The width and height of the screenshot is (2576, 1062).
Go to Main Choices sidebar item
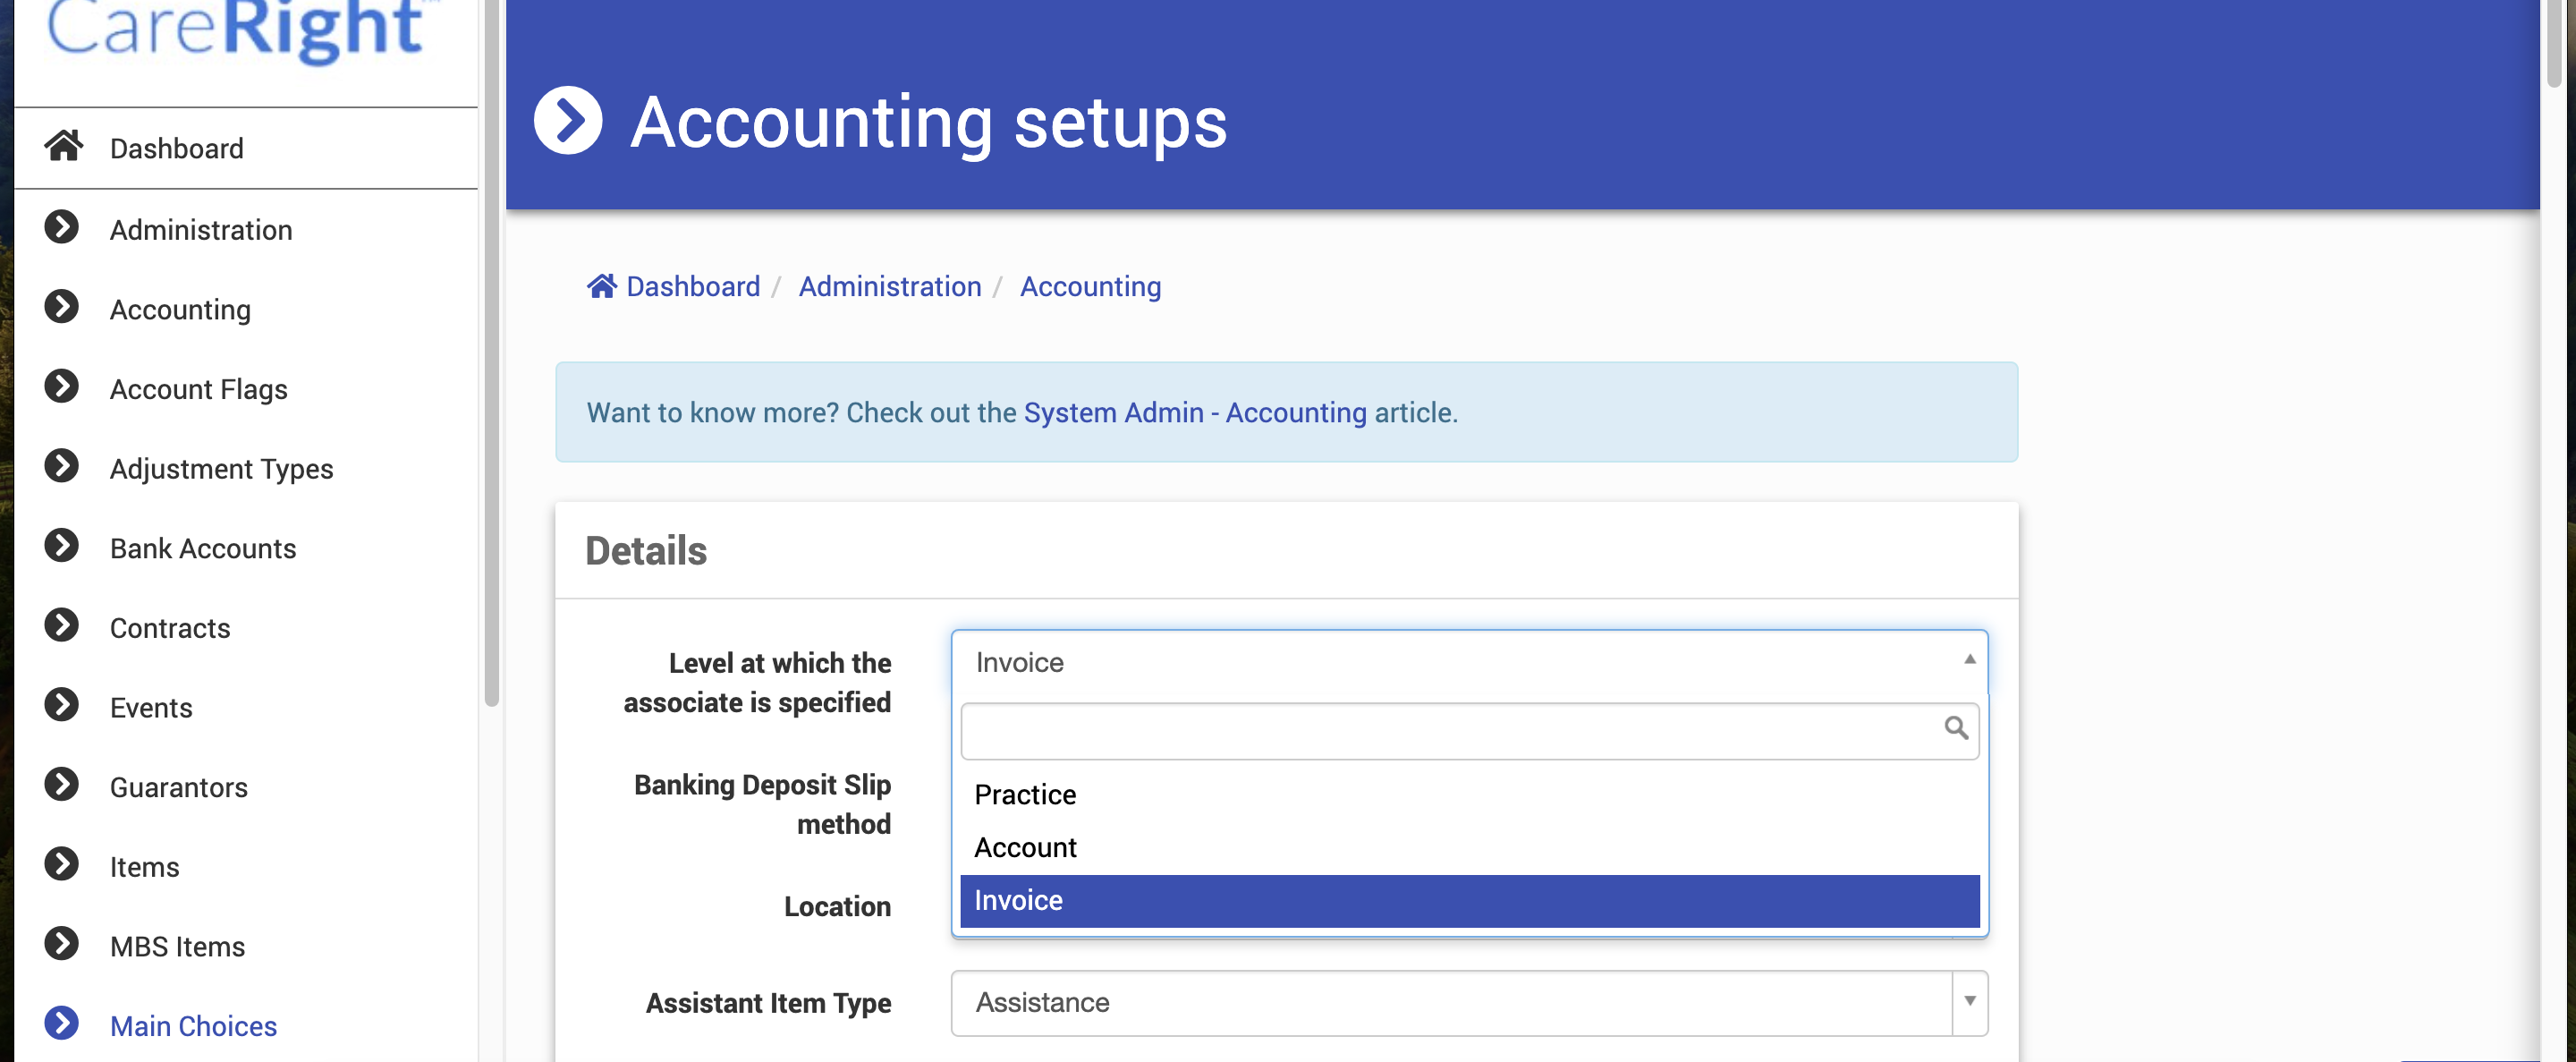tap(193, 1025)
